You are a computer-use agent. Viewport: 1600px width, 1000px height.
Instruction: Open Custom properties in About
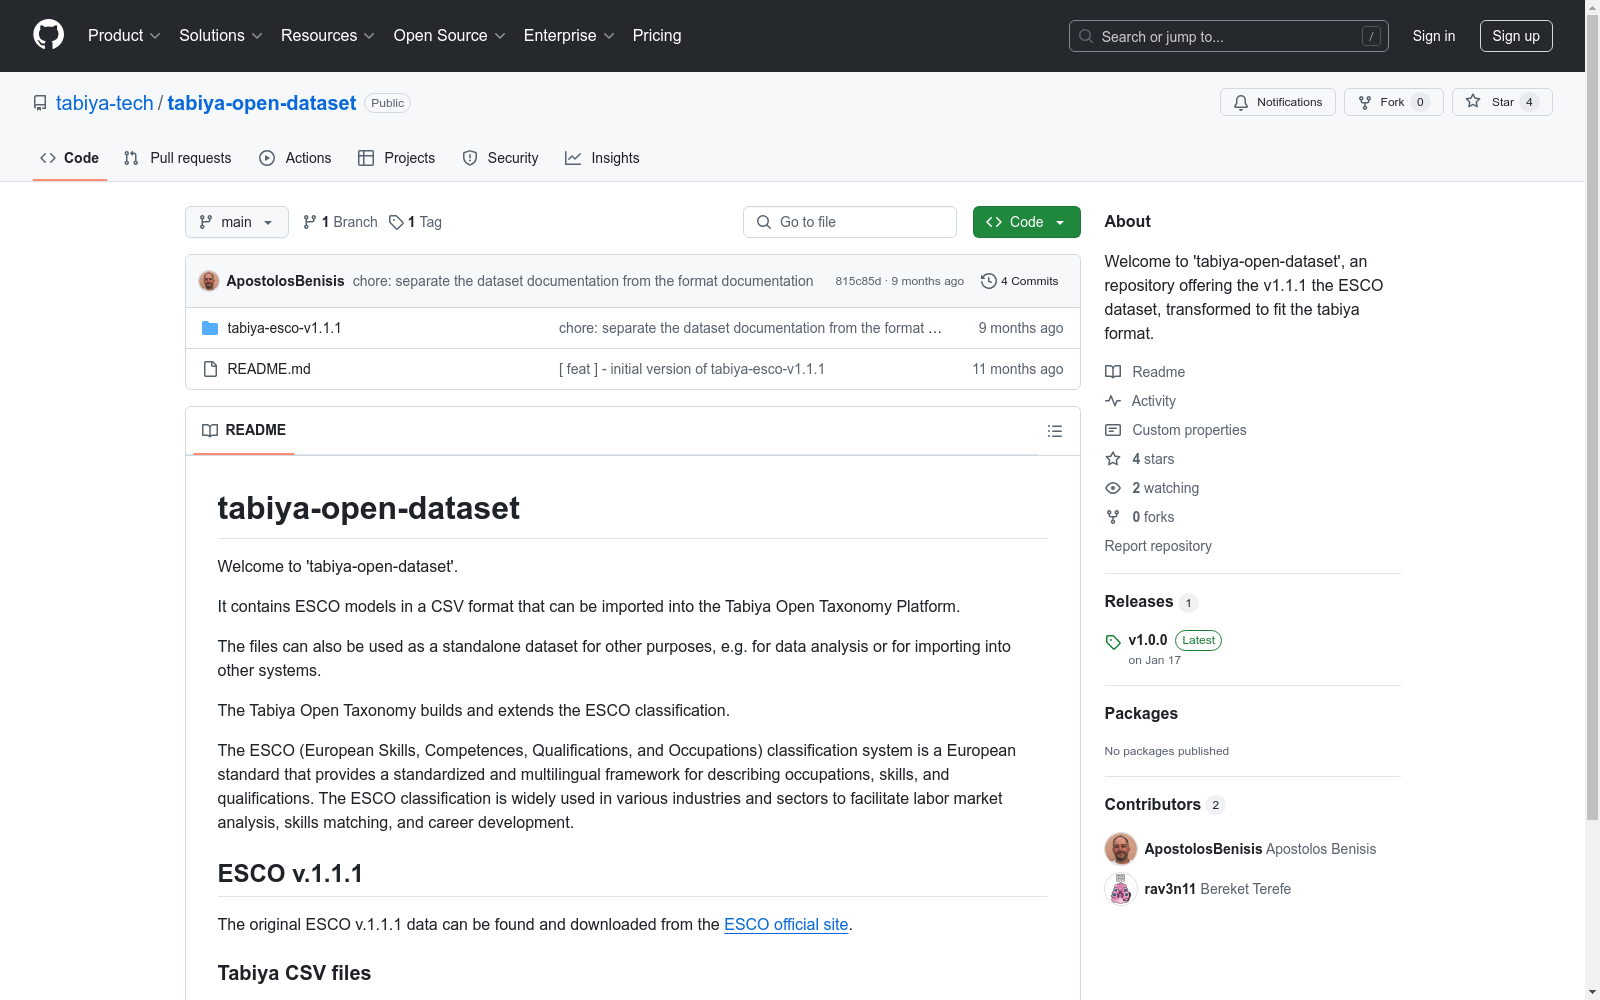pyautogui.click(x=1176, y=430)
